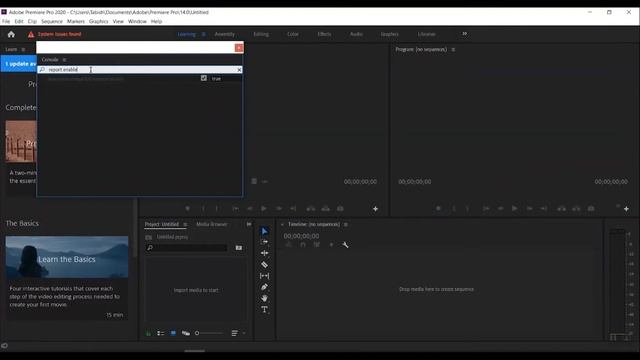Play in the Program monitor
This screenshot has width=640, height=360.
(515, 209)
